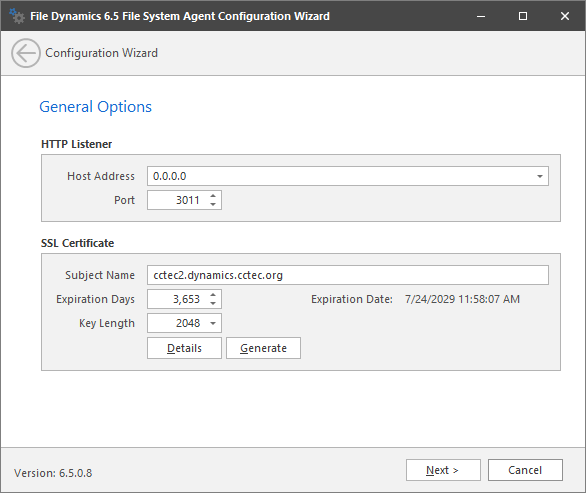Increase Port value with up arrow
The image size is (586, 493).
point(213,195)
